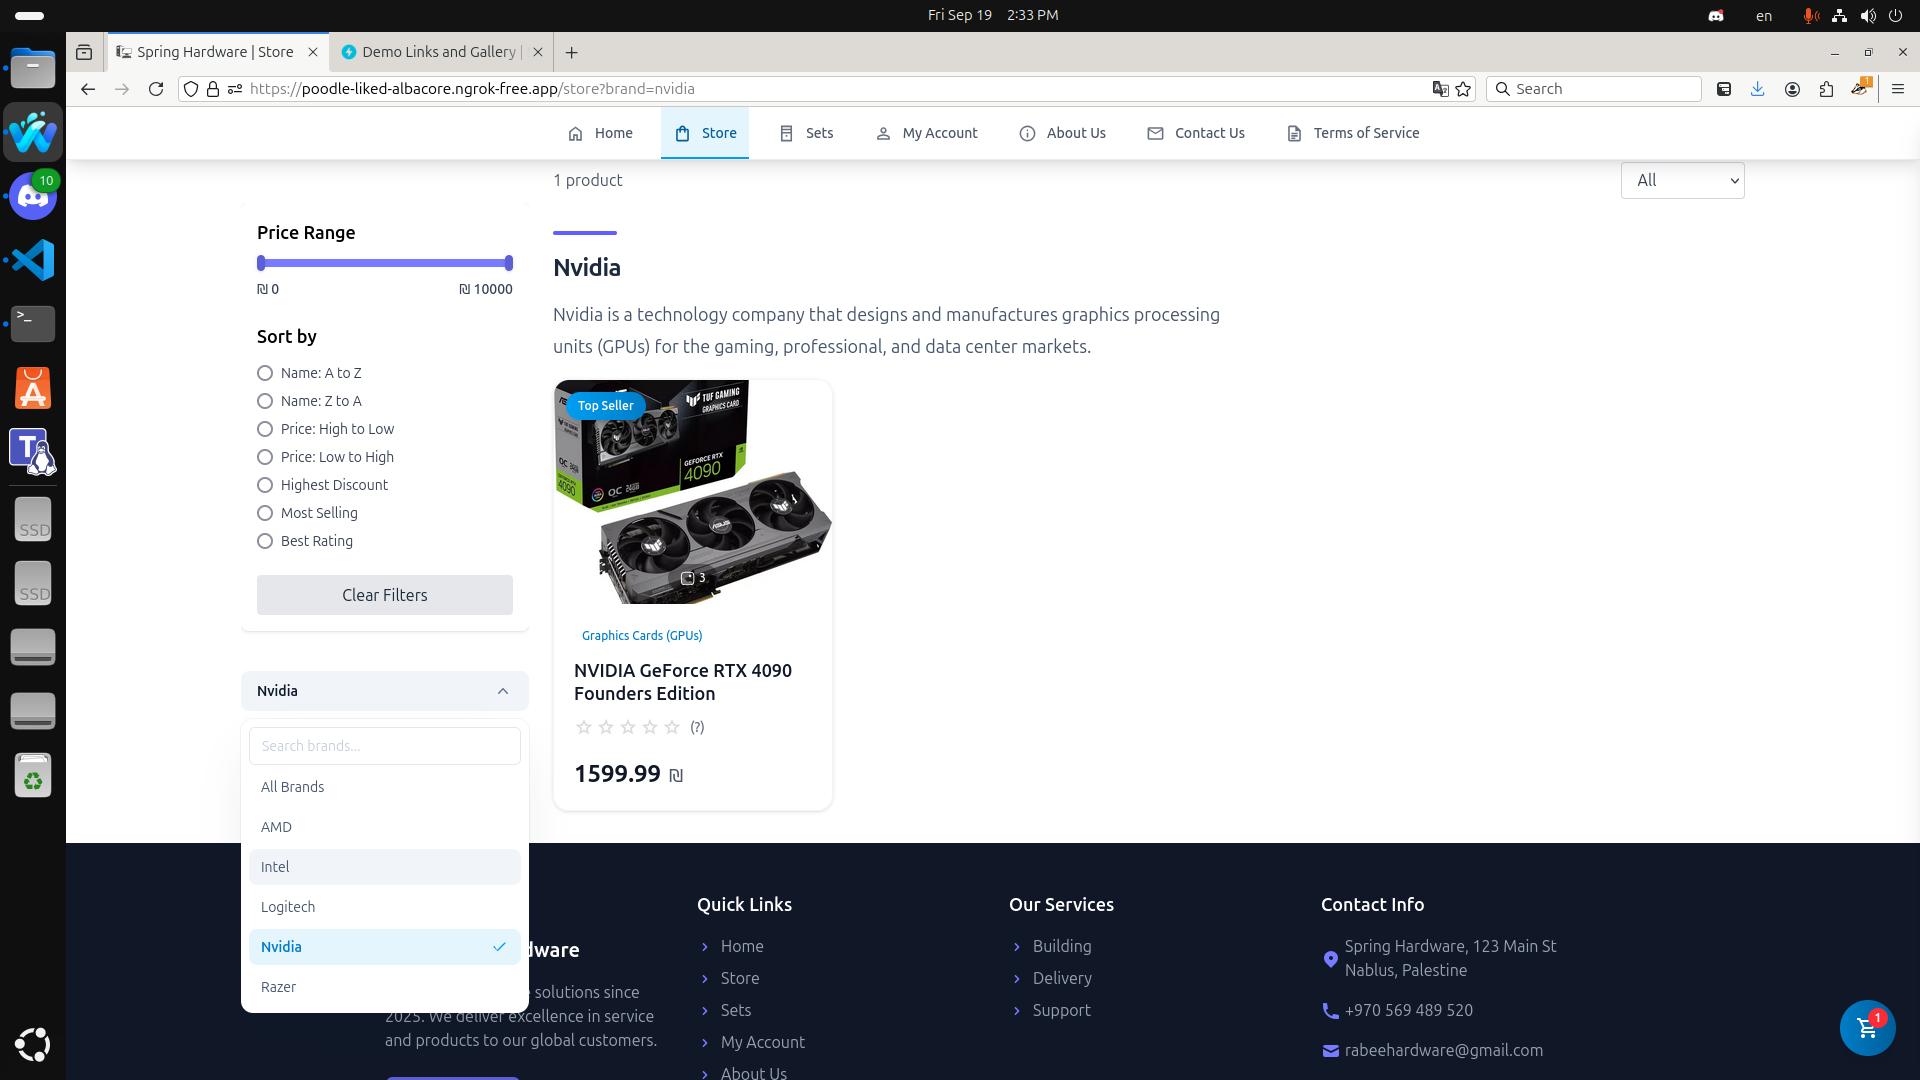Viewport: 1920px width, 1080px height.
Task: Open the extensions puzzle icon
Action: click(1826, 89)
